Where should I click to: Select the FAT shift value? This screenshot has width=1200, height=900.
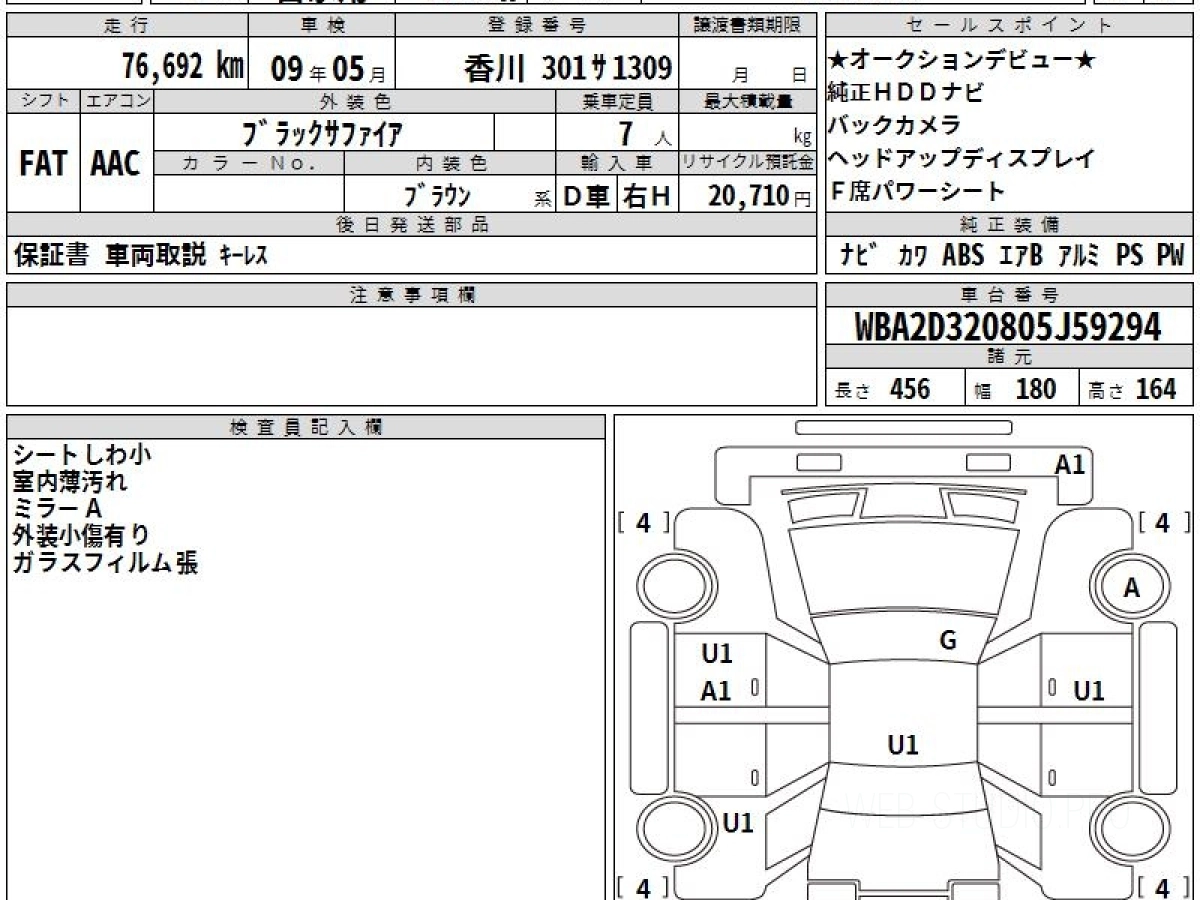(x=43, y=164)
